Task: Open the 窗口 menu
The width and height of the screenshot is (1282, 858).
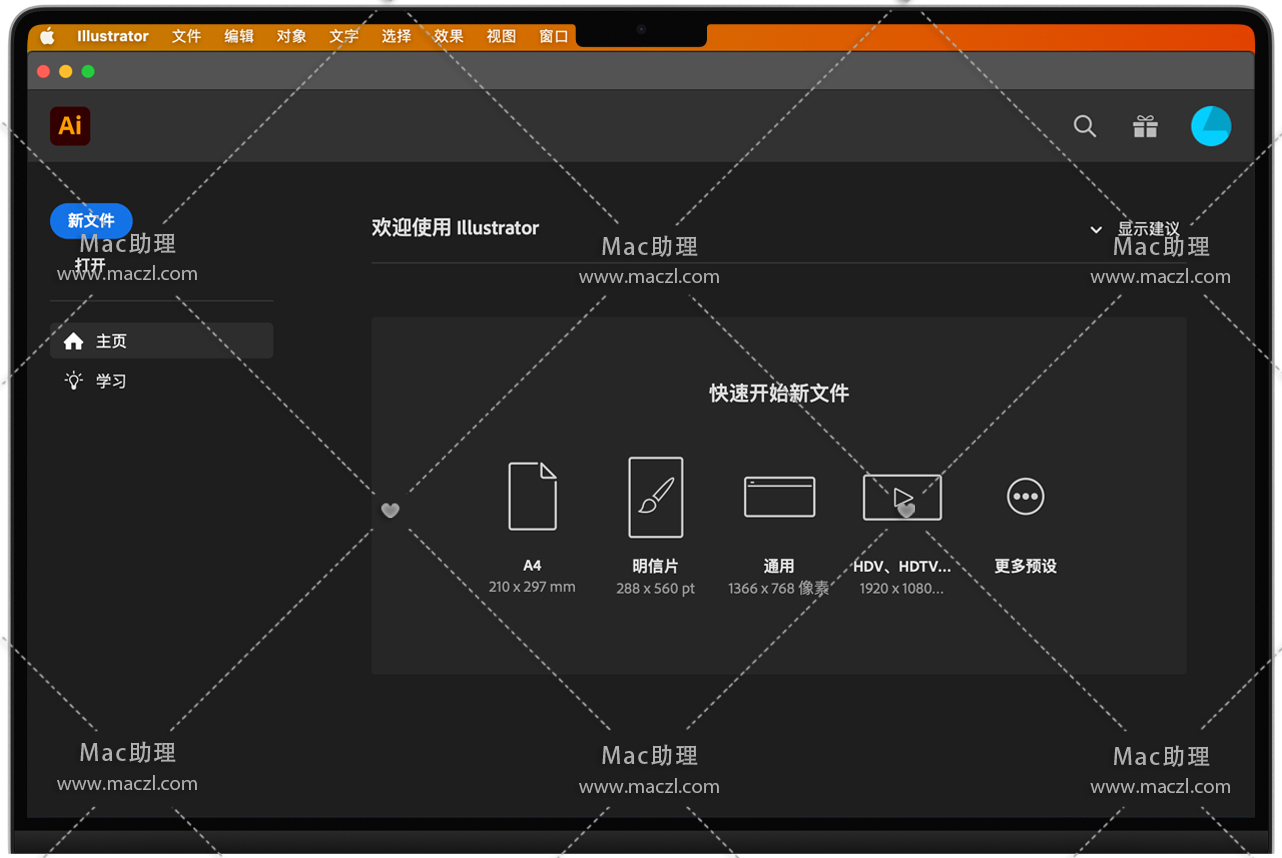Action: pos(553,36)
